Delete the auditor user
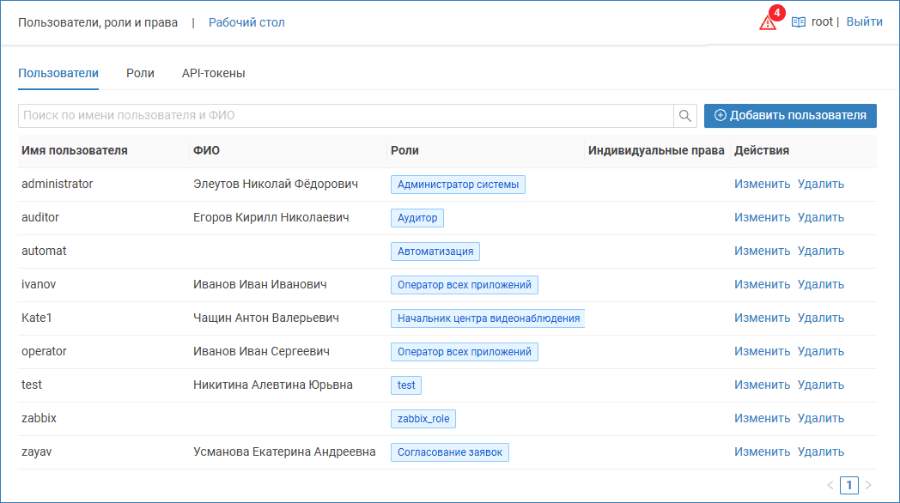This screenshot has width=900, height=503. [821, 218]
